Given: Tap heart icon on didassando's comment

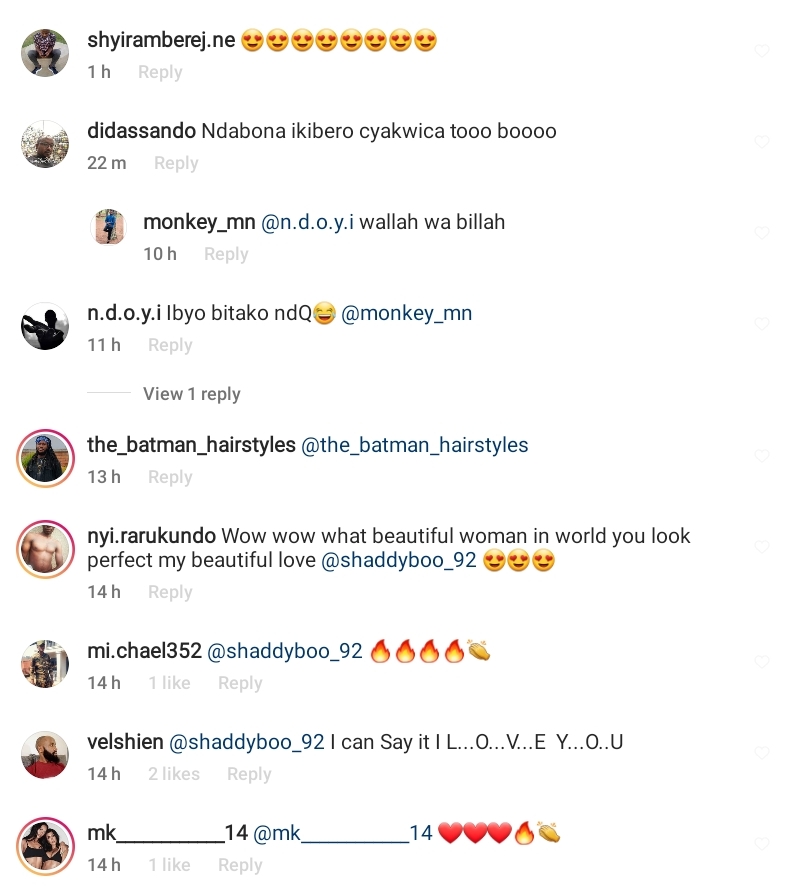Looking at the screenshot, I should tap(762, 141).
